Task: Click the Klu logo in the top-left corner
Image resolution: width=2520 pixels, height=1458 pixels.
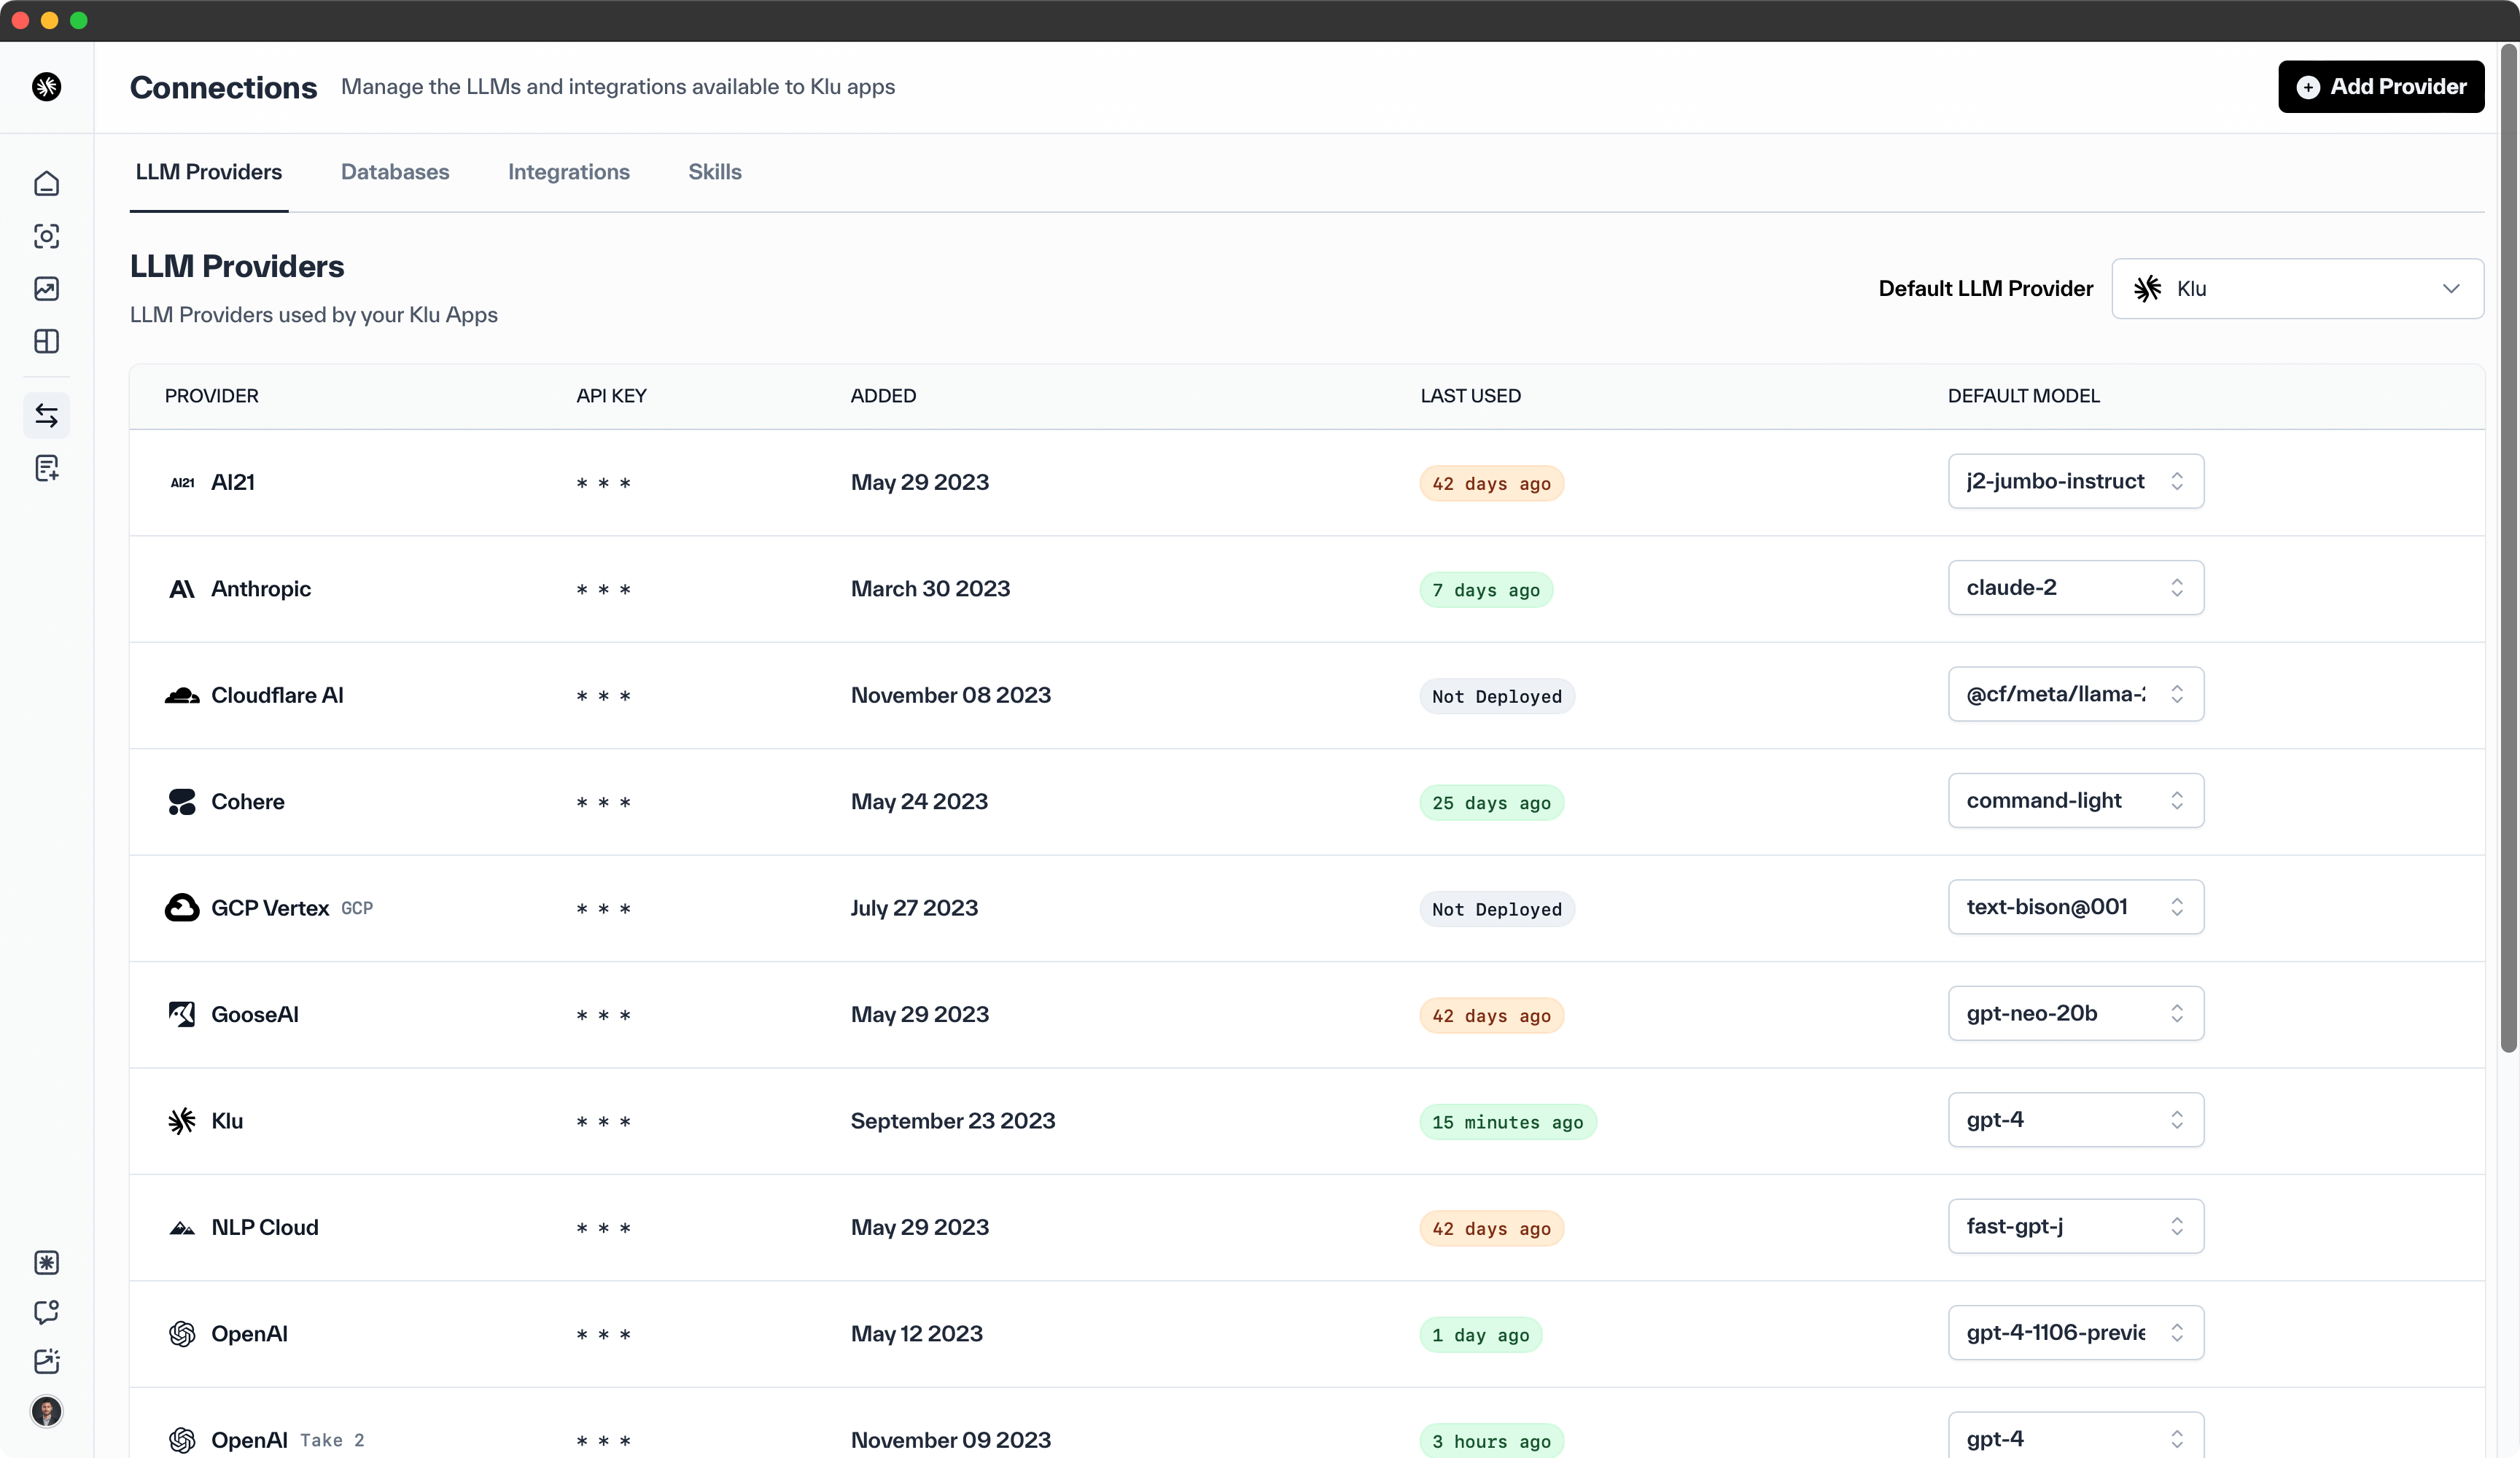Action: 46,87
